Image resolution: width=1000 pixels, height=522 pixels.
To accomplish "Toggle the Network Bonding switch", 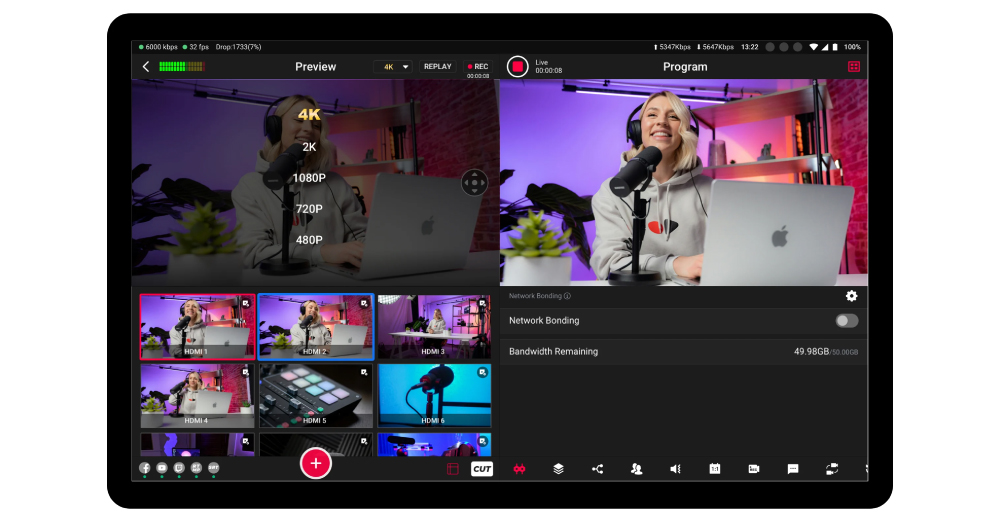I will tap(847, 321).
